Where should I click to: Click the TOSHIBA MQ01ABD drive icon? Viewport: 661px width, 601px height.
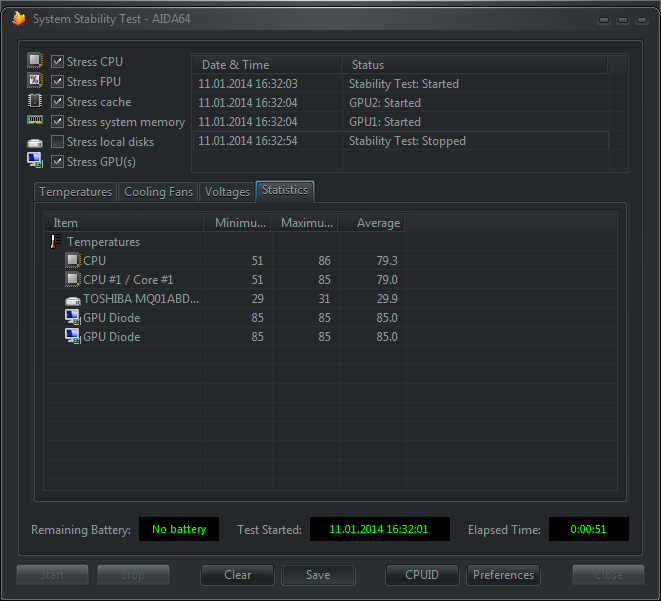[72, 299]
